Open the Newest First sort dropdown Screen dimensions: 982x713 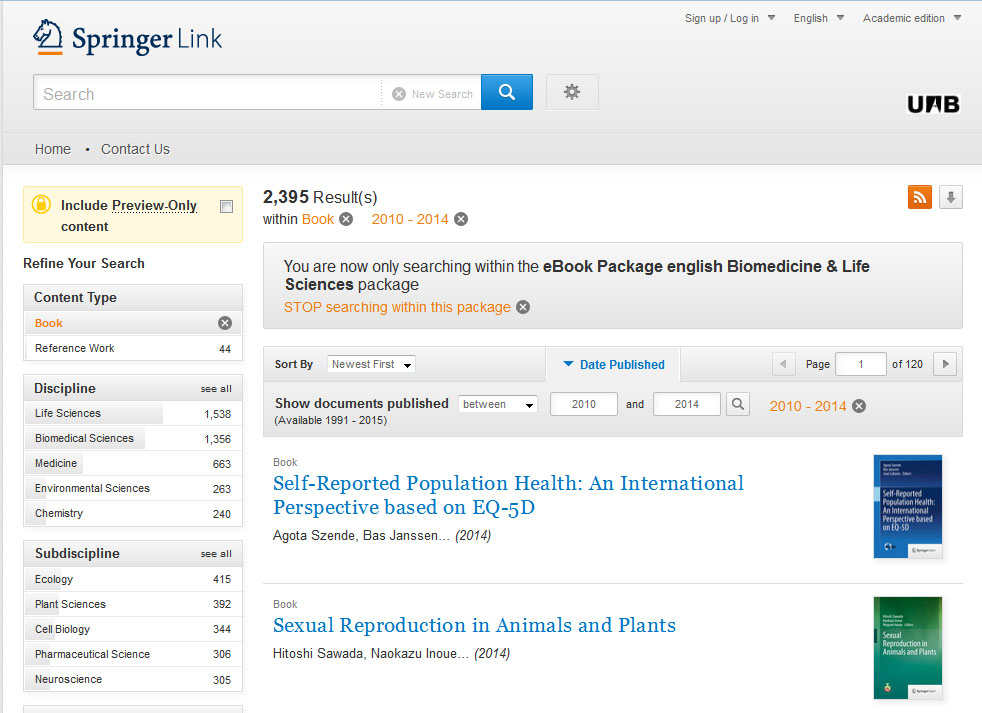[370, 364]
